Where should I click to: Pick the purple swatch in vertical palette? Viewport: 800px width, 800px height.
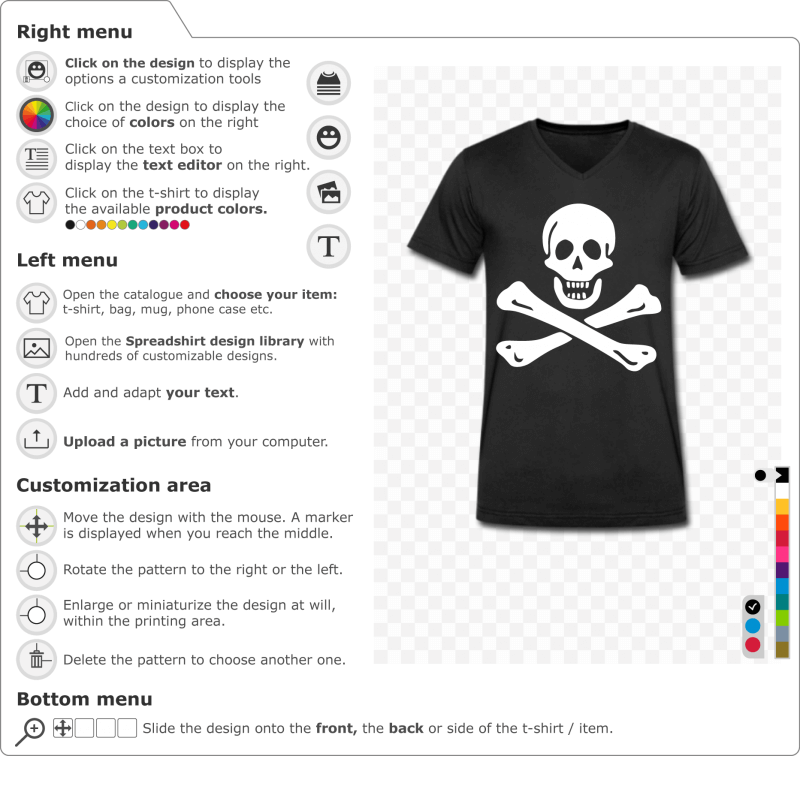pos(782,570)
